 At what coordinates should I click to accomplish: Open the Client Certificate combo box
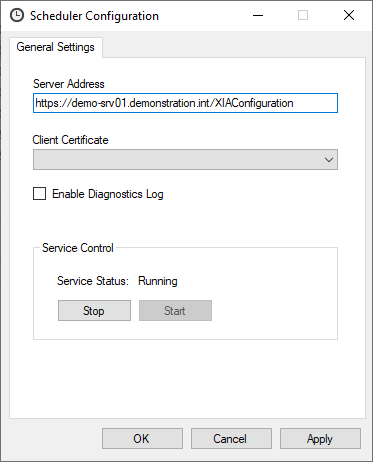tap(185, 160)
